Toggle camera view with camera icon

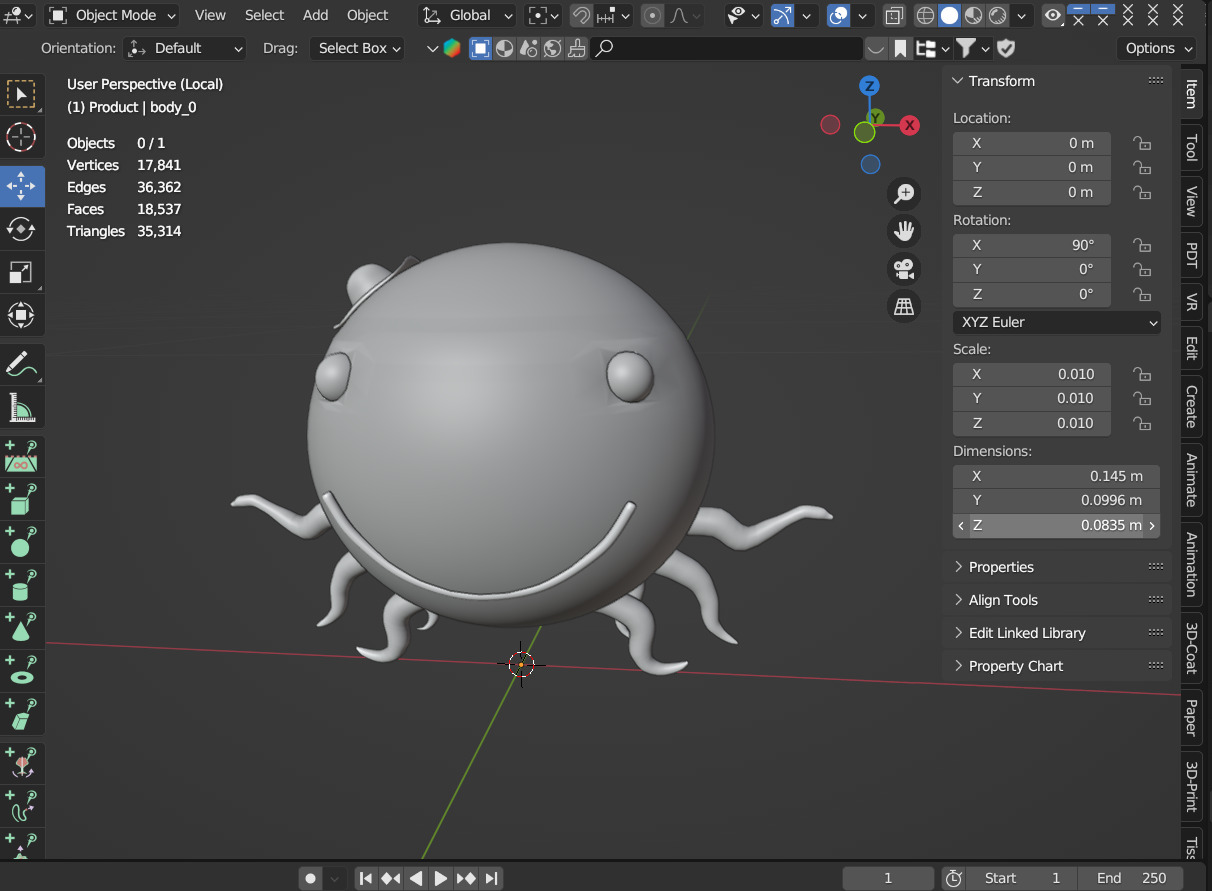click(x=904, y=269)
